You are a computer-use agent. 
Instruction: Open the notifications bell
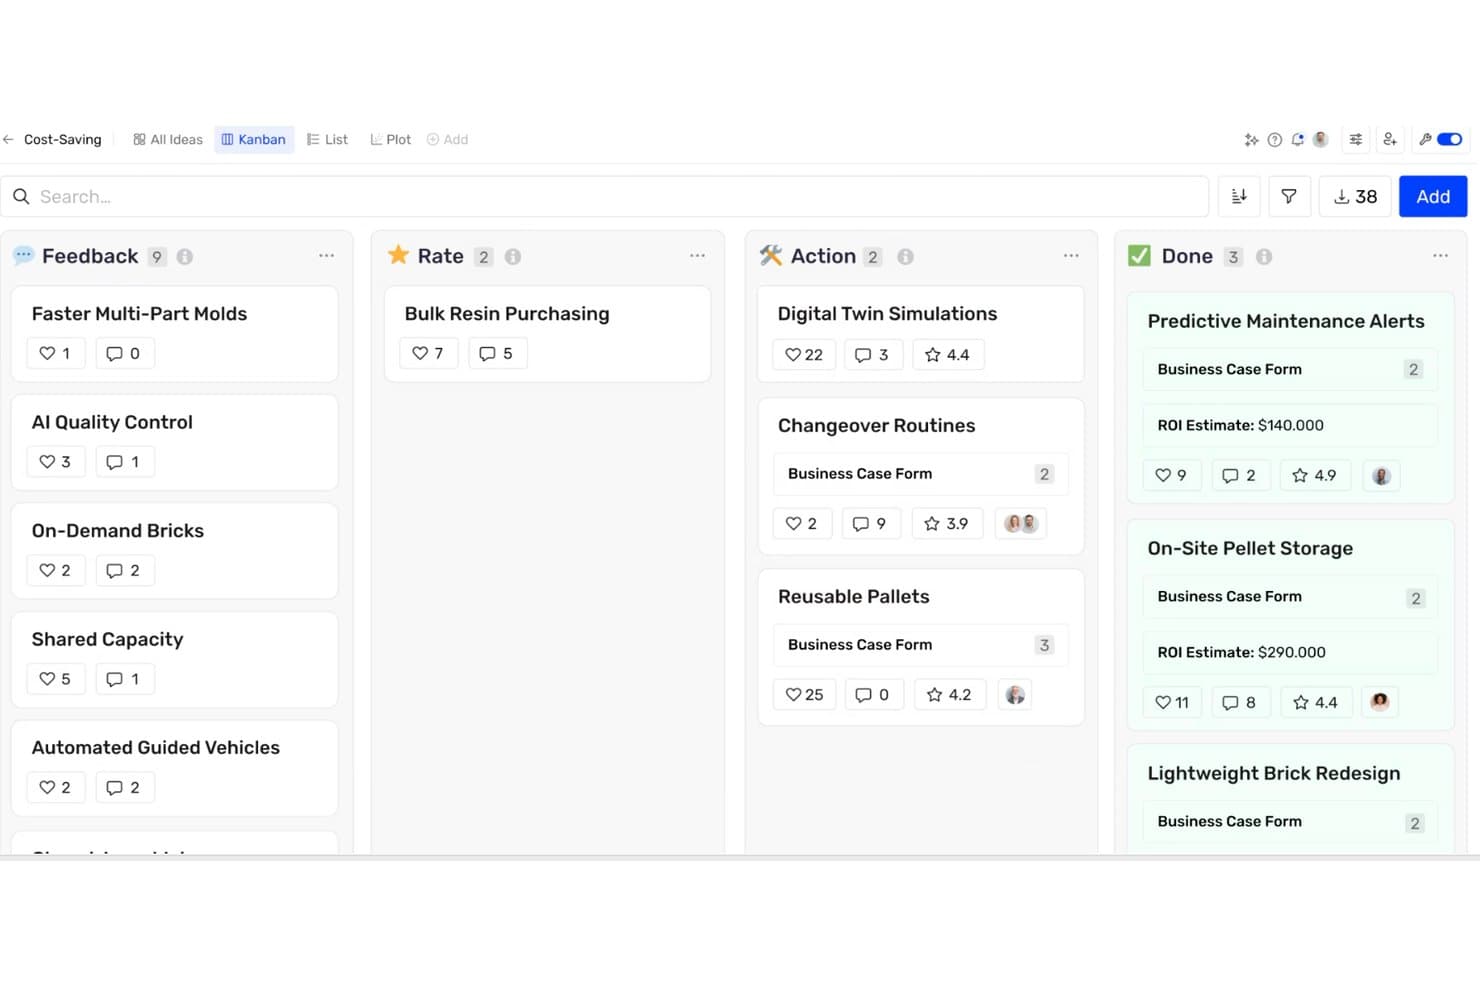[x=1297, y=140]
